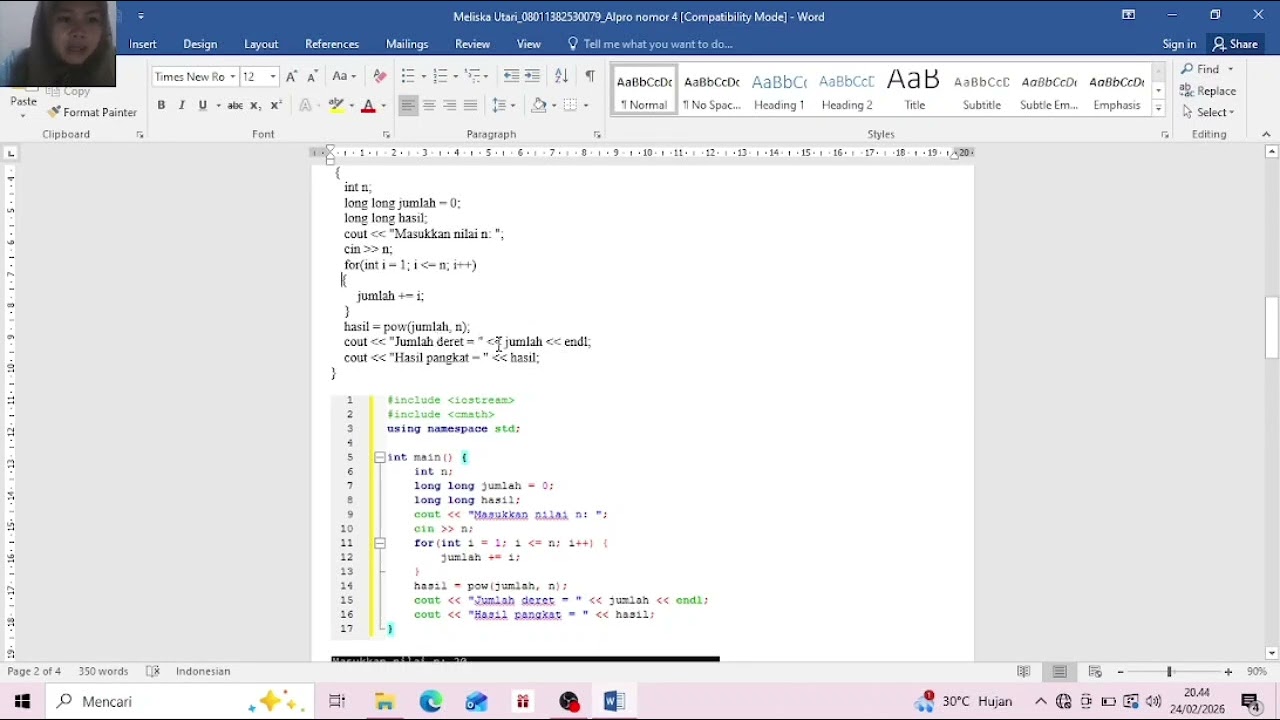Click the Find button
This screenshot has height=720, width=1280.
coord(1208,69)
